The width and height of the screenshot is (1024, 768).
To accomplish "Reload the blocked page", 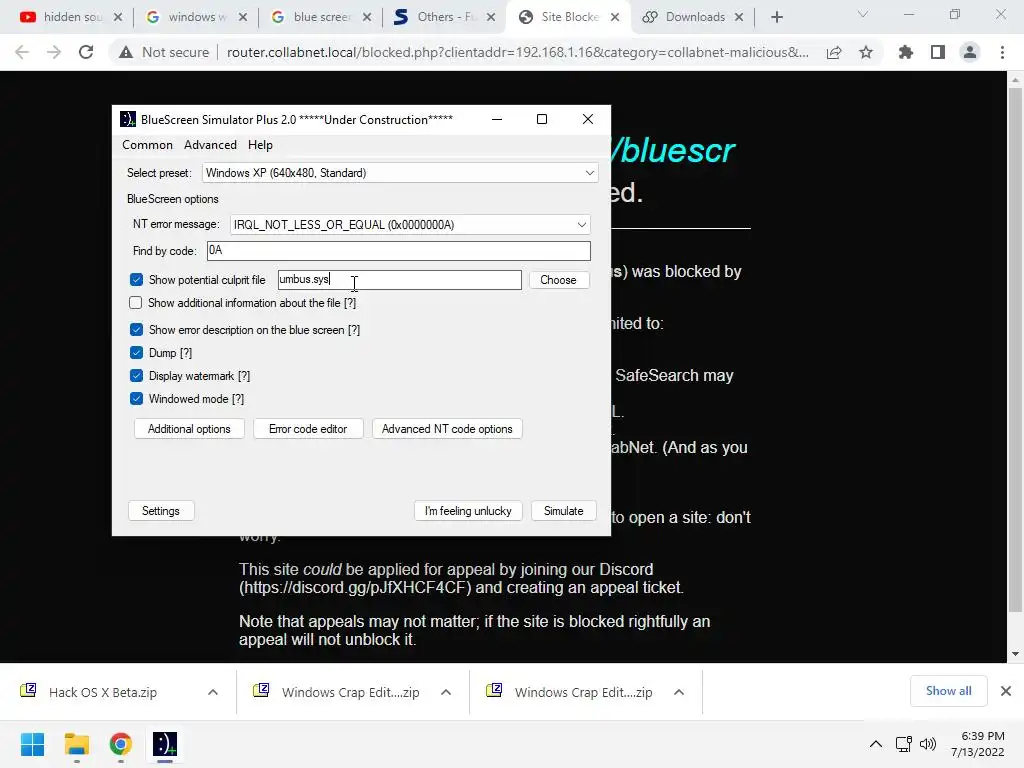I will tap(86, 52).
